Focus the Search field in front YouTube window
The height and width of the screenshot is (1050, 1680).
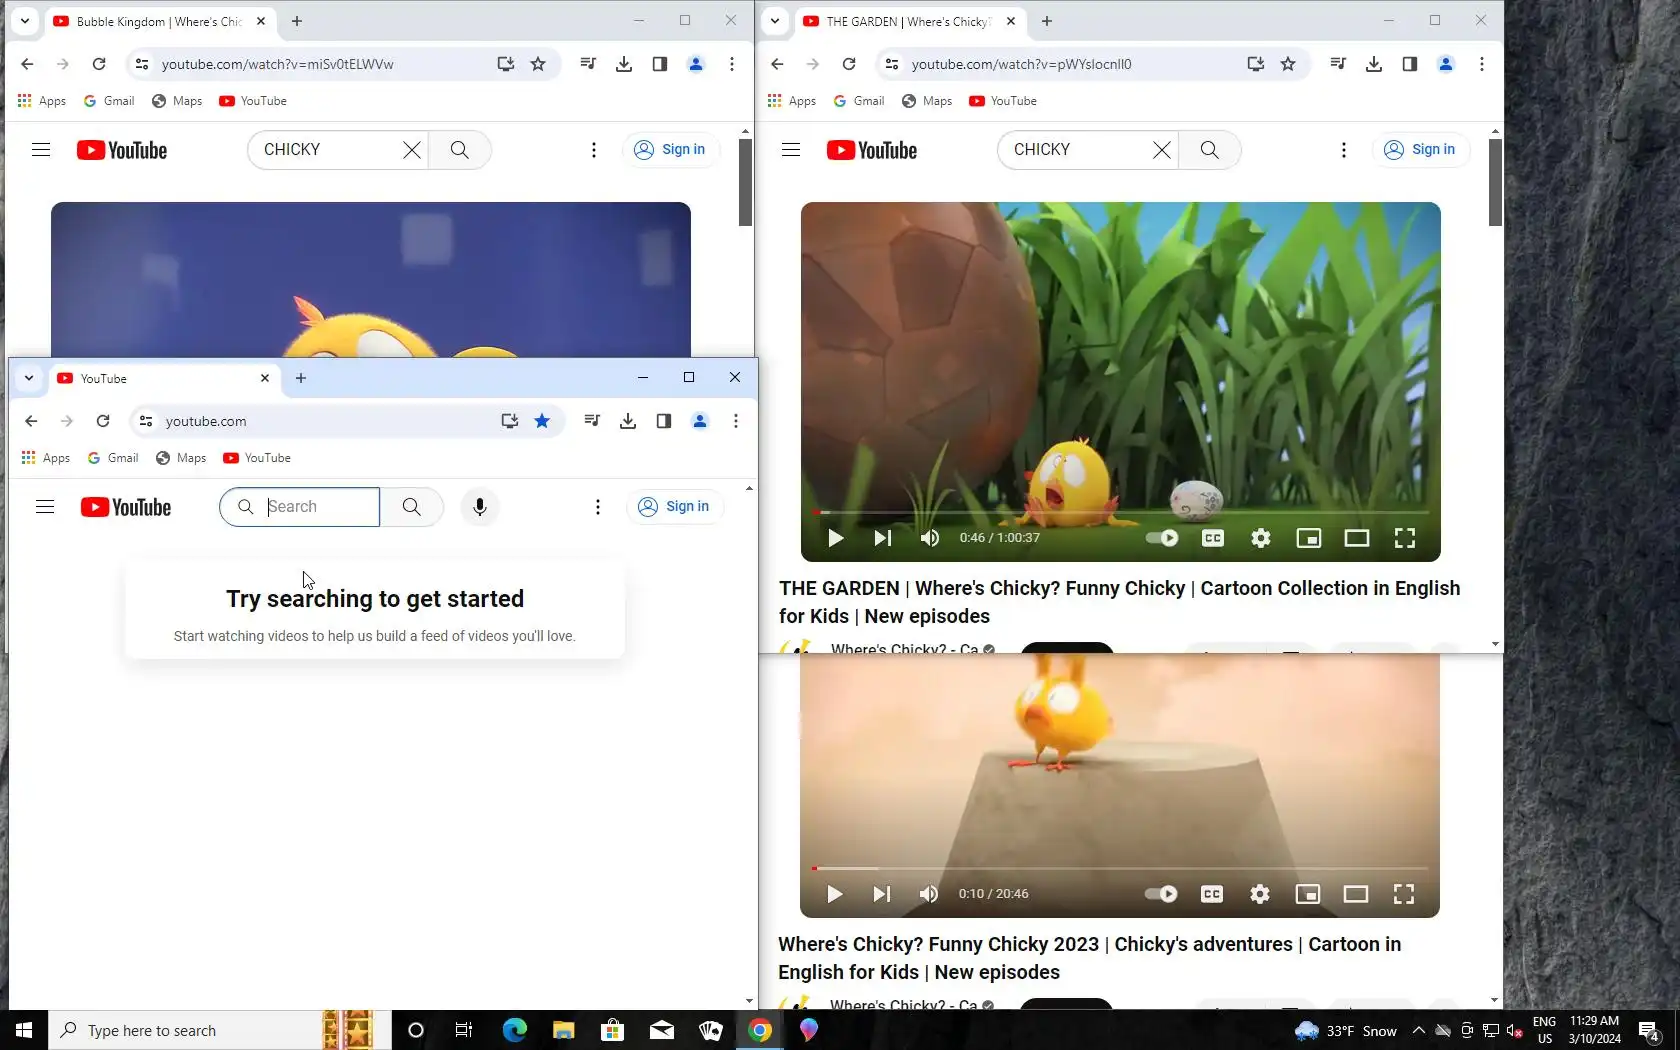(x=300, y=507)
